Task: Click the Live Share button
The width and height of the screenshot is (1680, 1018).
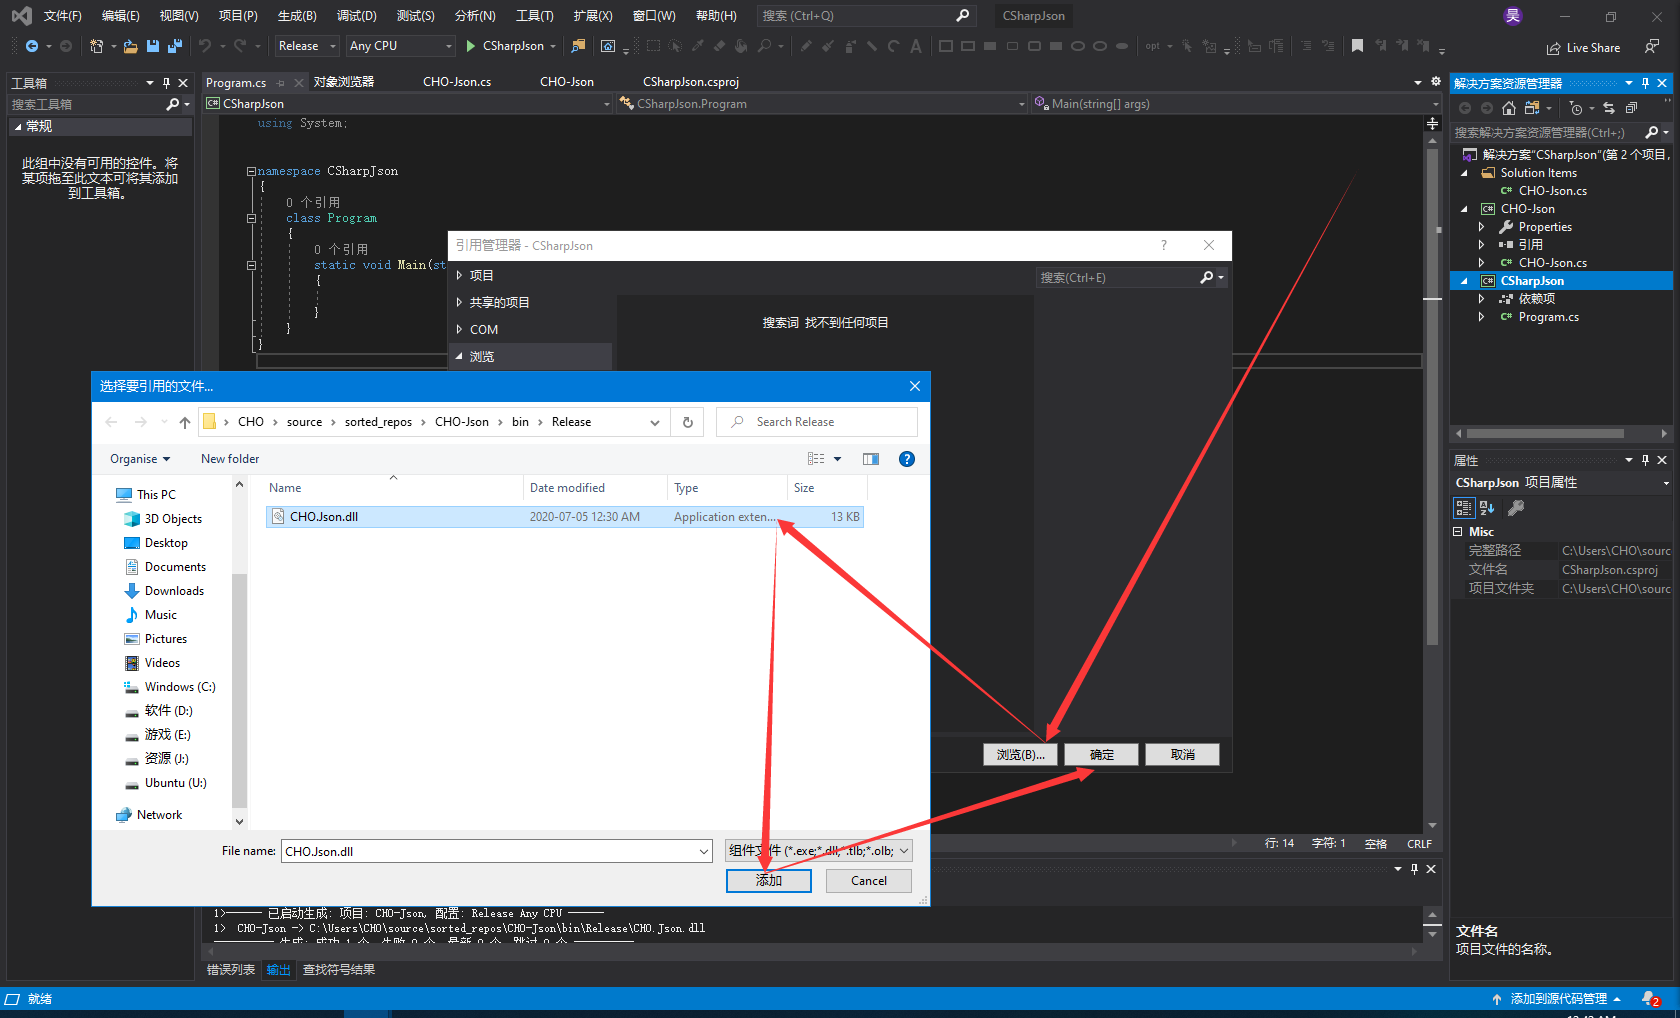Action: (1583, 48)
